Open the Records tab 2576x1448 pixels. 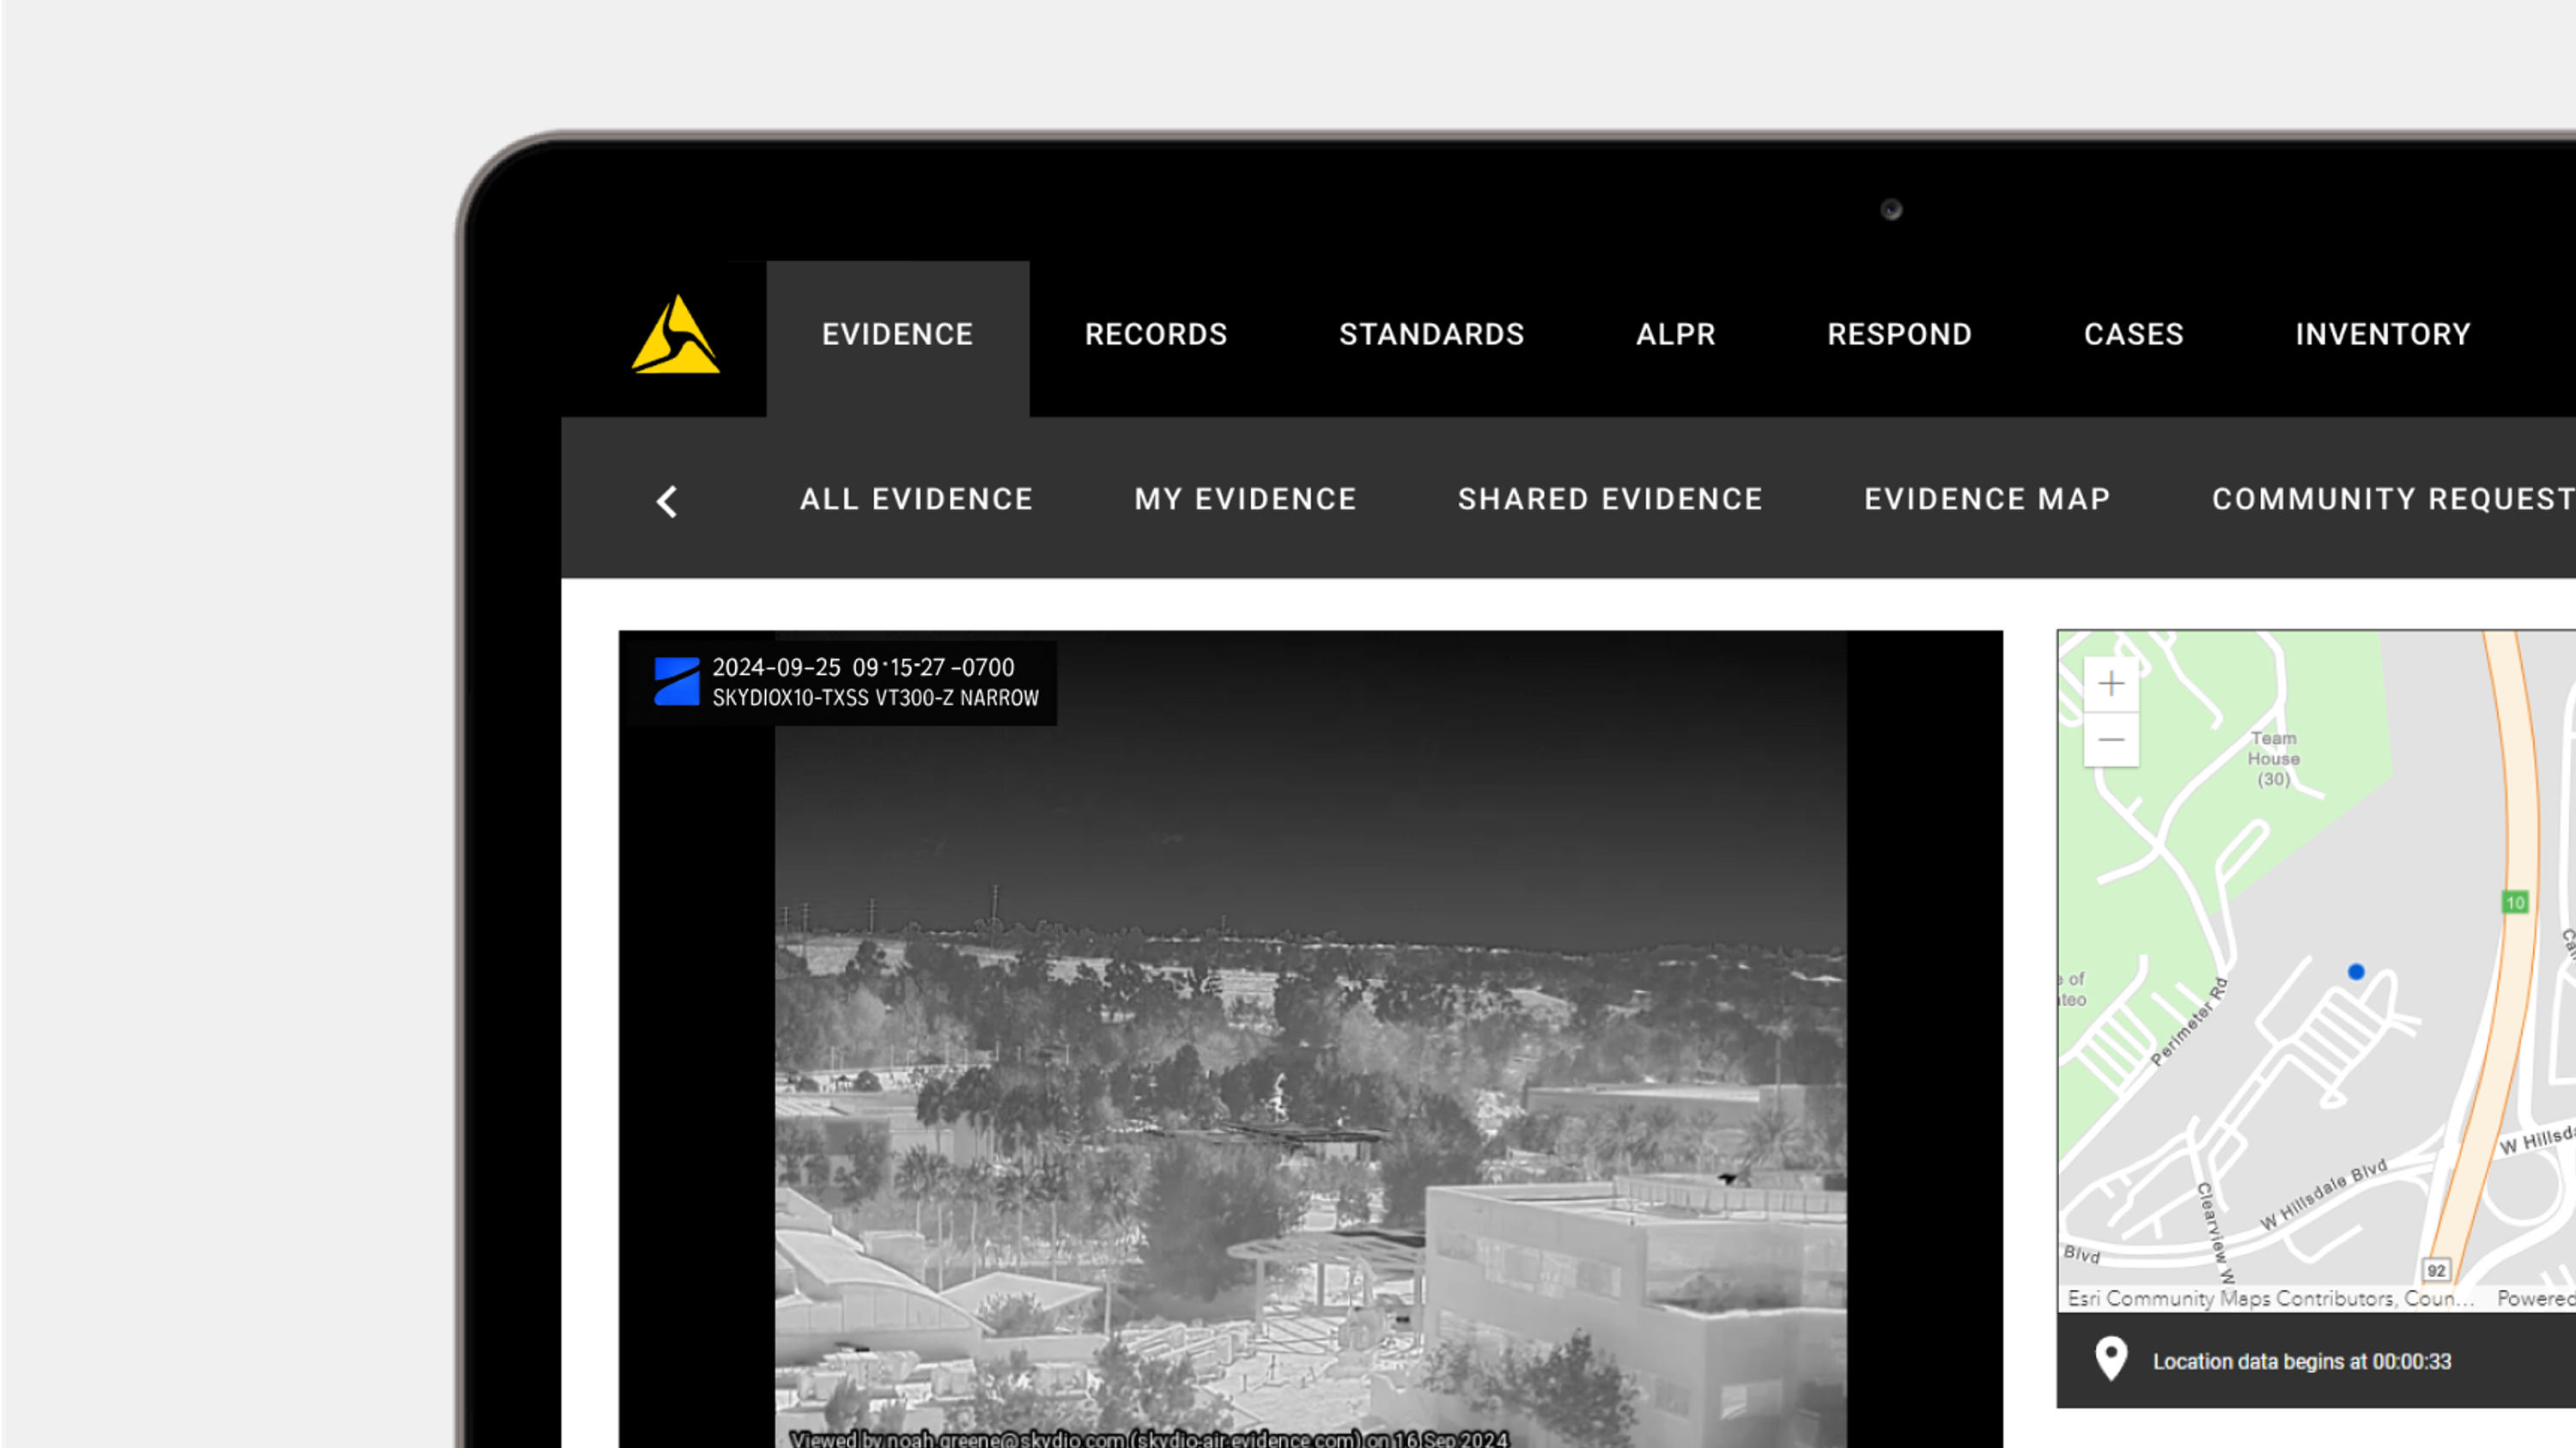coord(1156,335)
